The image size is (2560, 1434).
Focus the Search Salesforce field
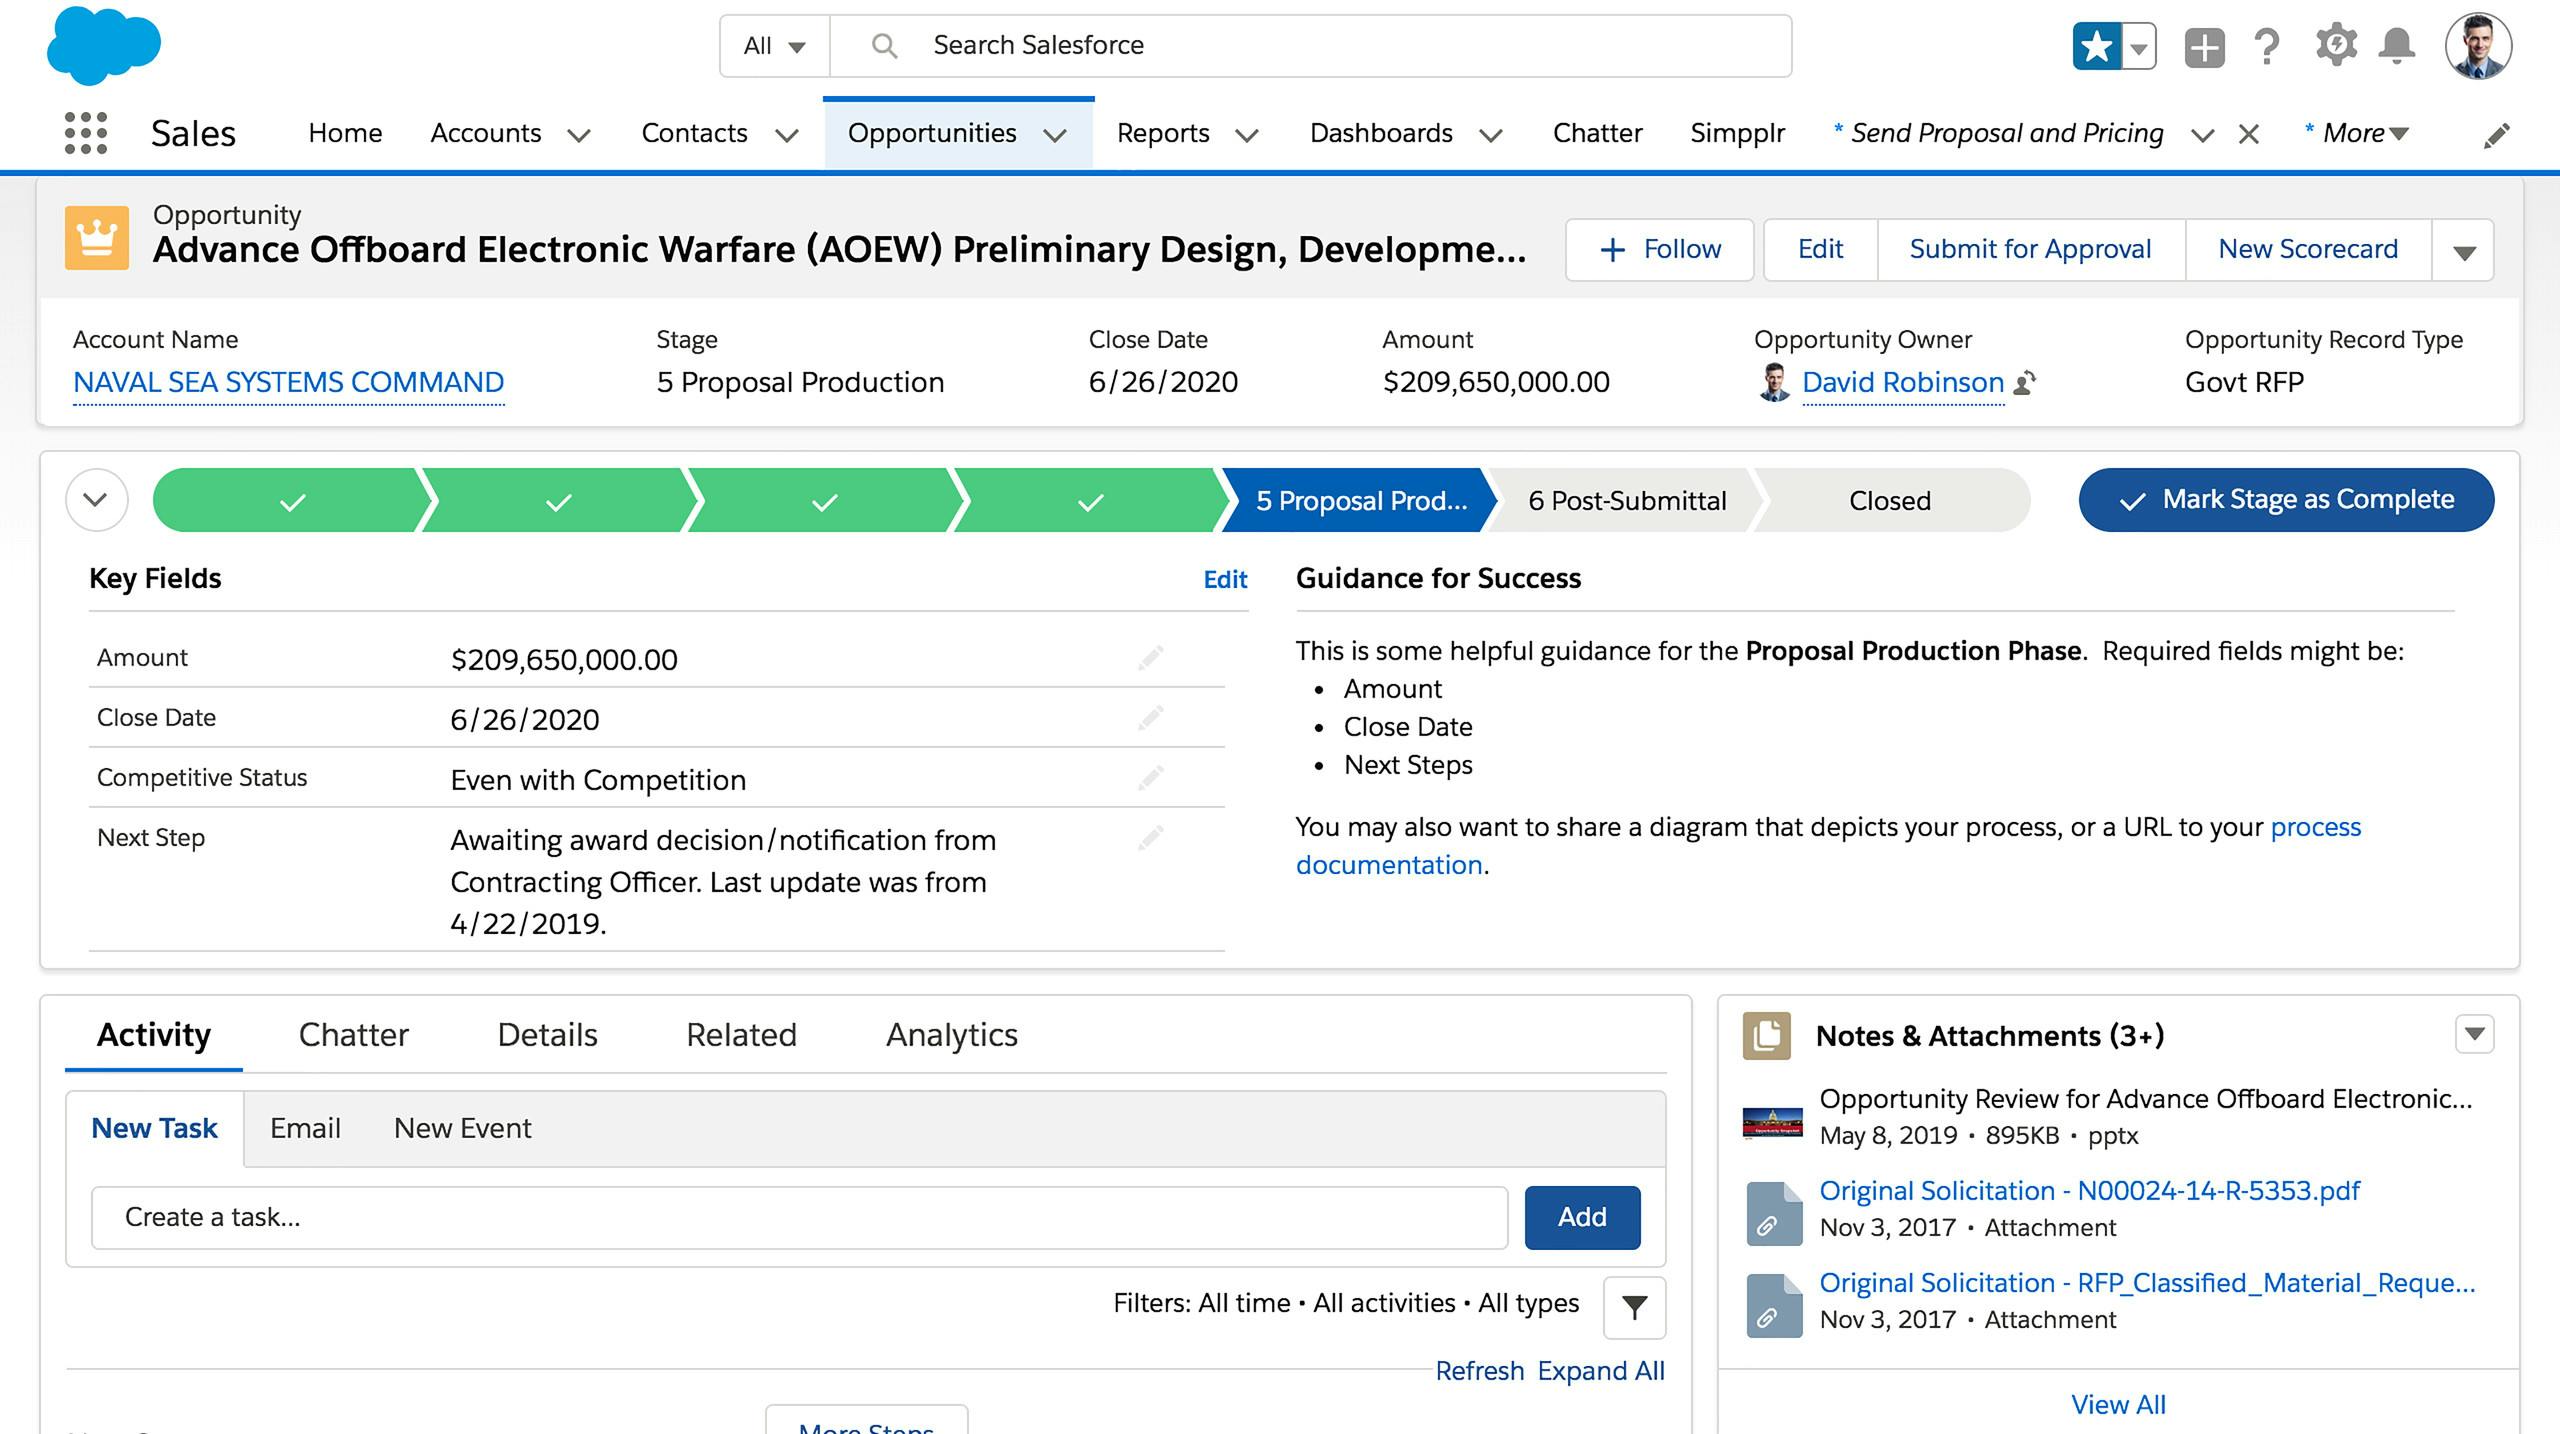(1310, 46)
